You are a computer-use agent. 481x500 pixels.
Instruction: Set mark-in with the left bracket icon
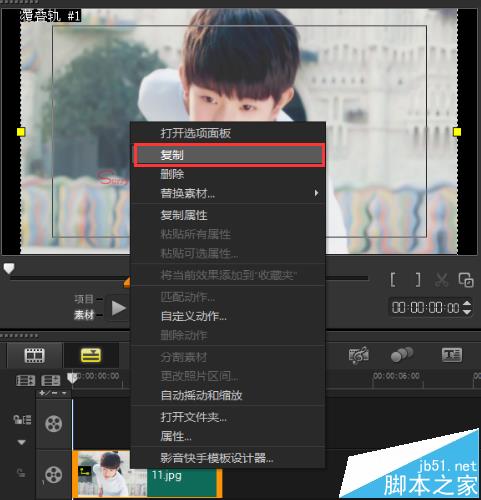click(393, 280)
